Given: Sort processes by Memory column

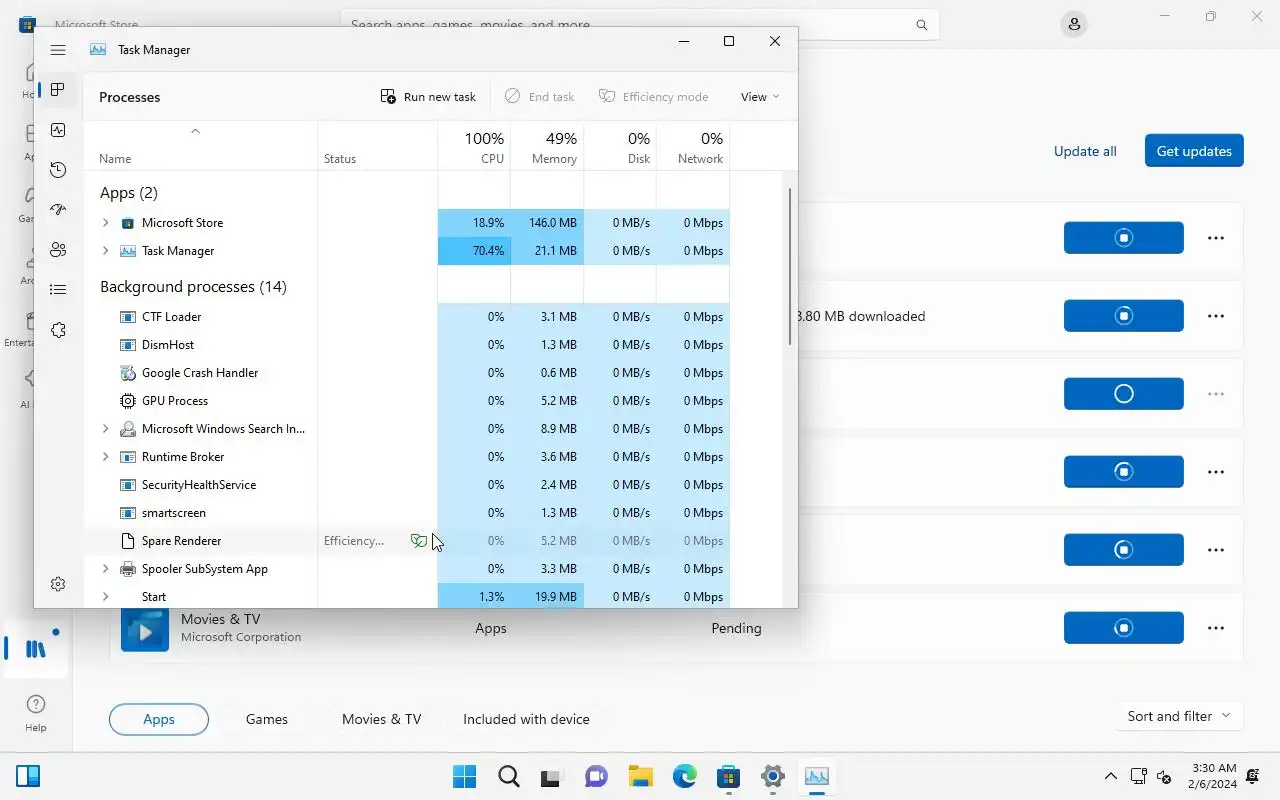Looking at the screenshot, I should tap(547, 146).
